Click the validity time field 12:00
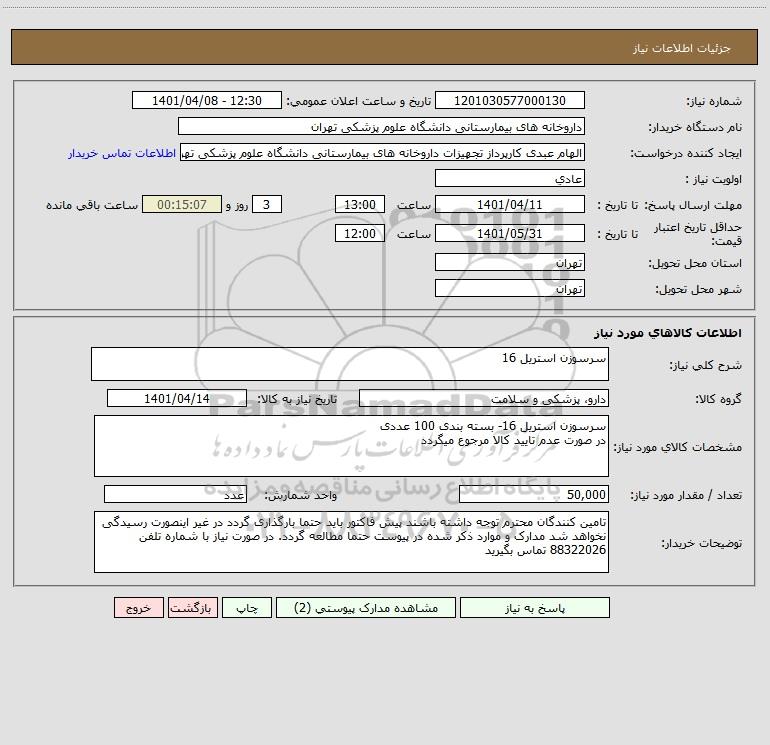This screenshot has width=770, height=745. (x=360, y=234)
